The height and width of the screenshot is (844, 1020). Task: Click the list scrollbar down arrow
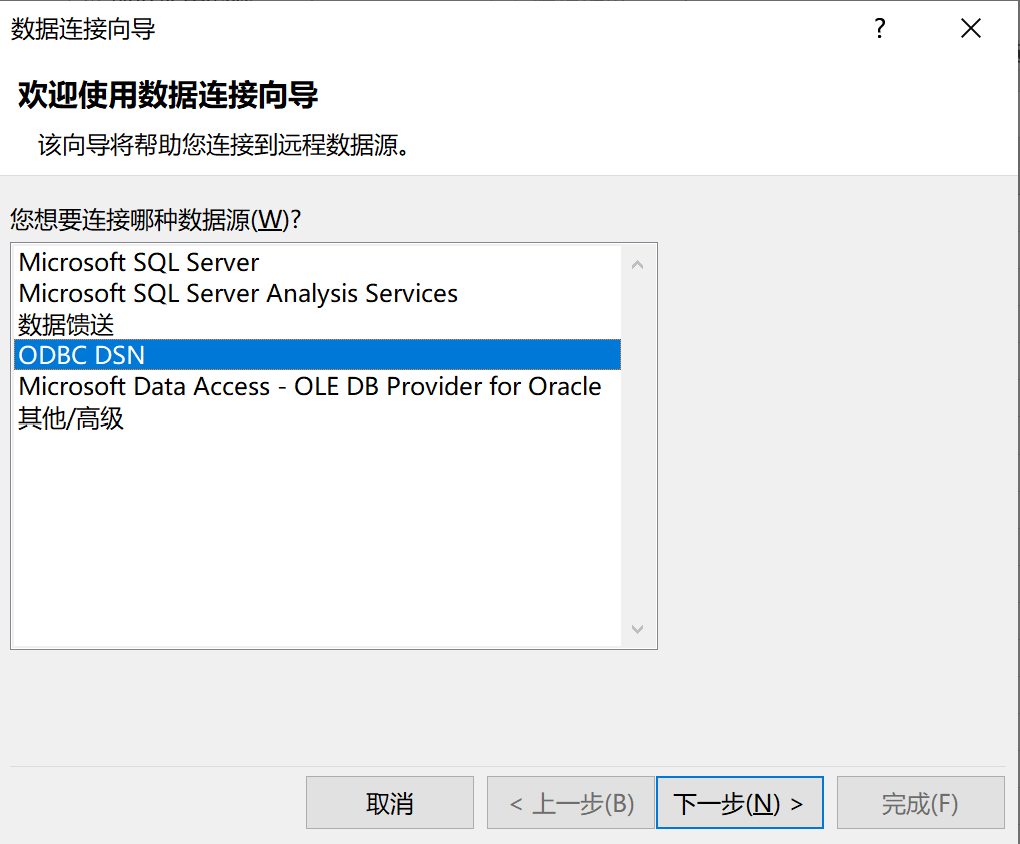638,629
